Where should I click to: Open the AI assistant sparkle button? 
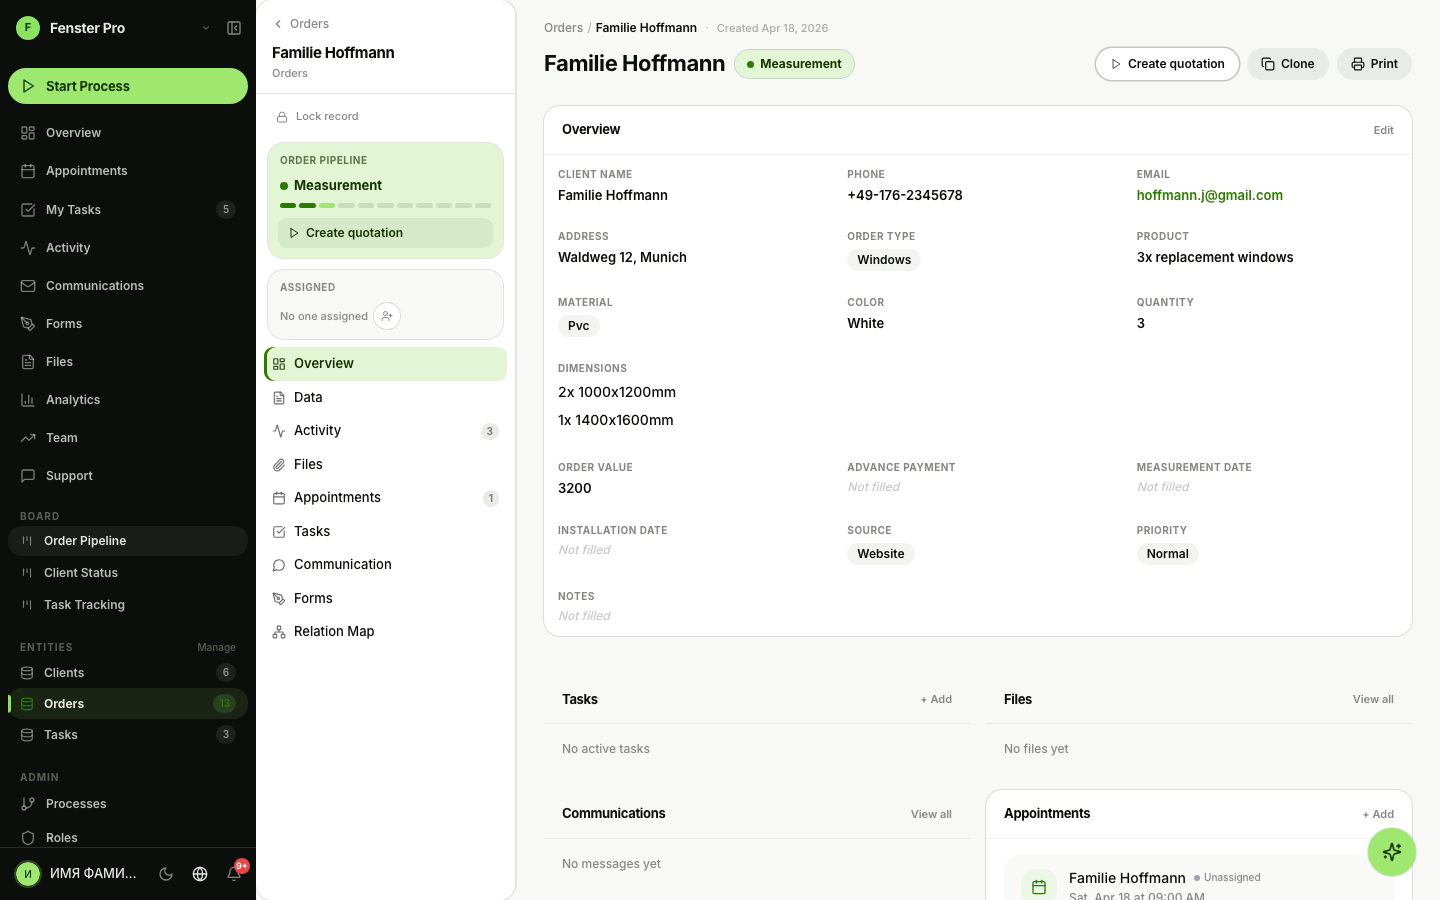[x=1391, y=852]
